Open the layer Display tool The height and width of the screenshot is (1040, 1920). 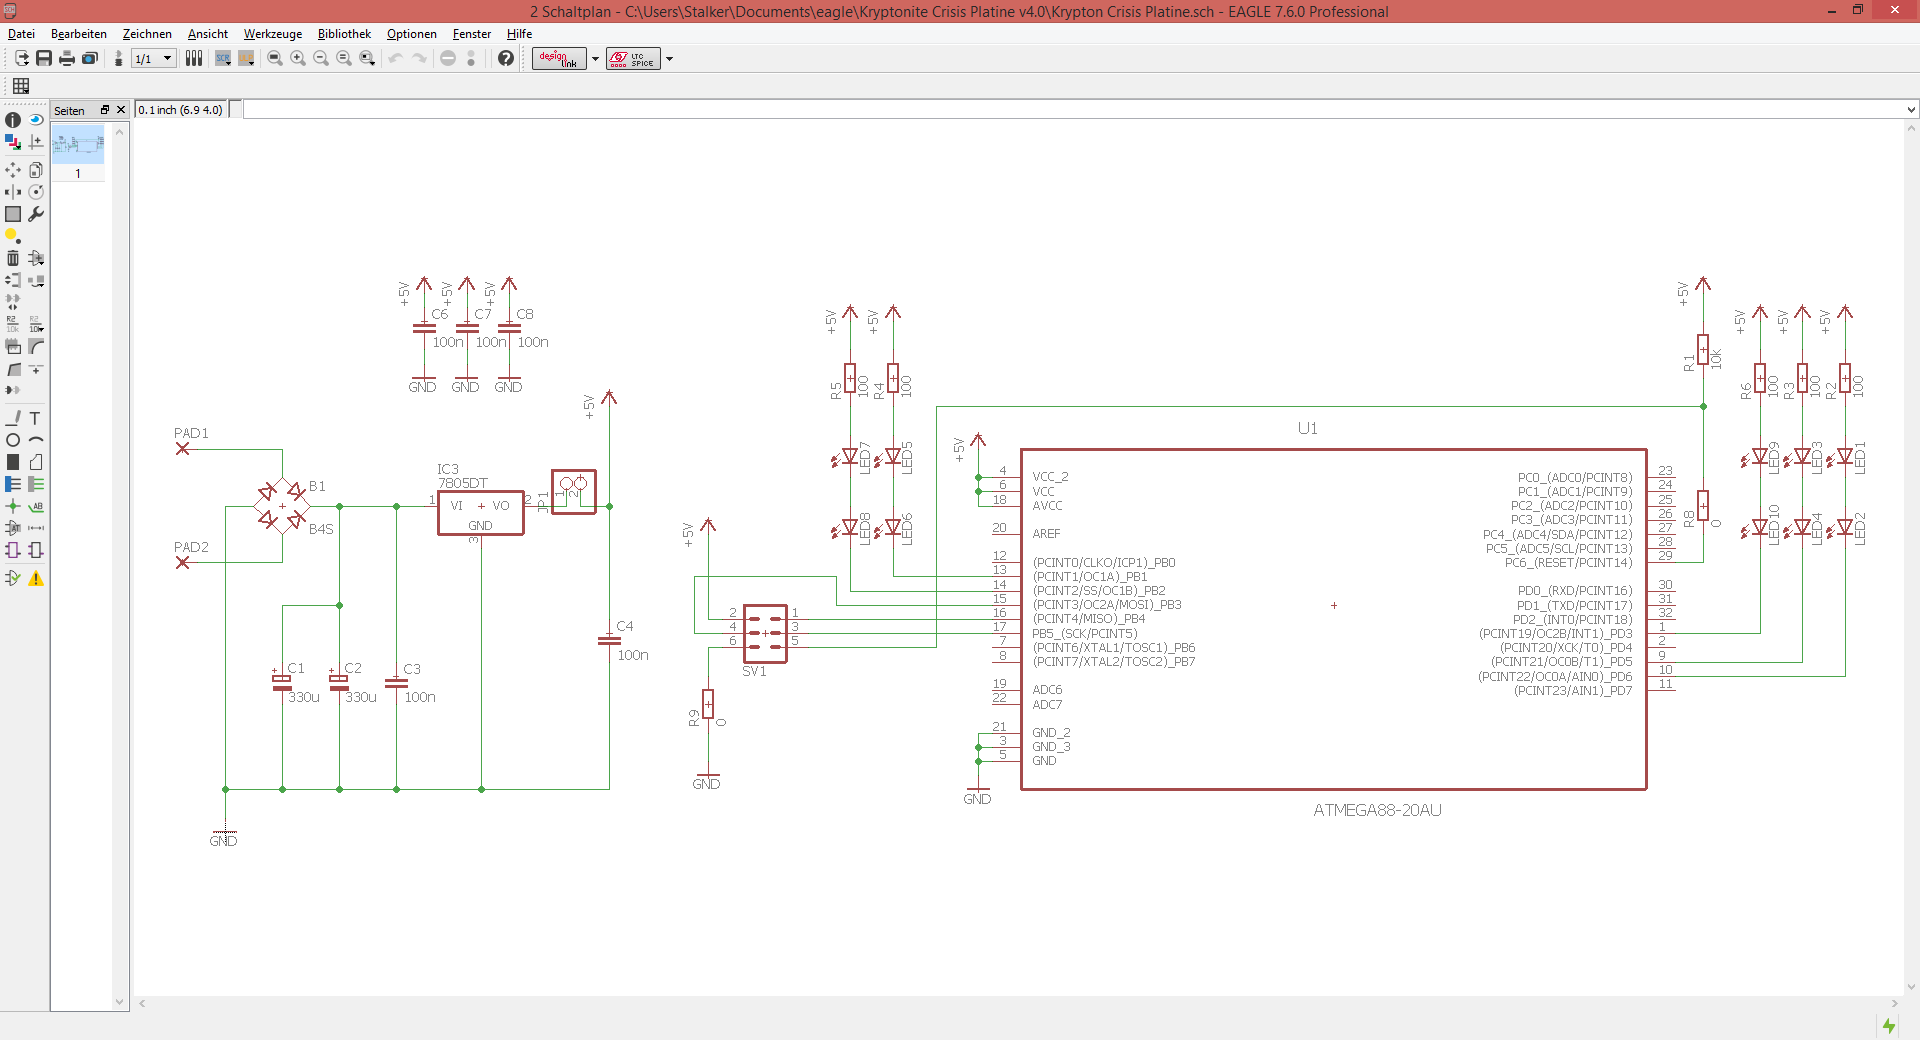(13, 142)
